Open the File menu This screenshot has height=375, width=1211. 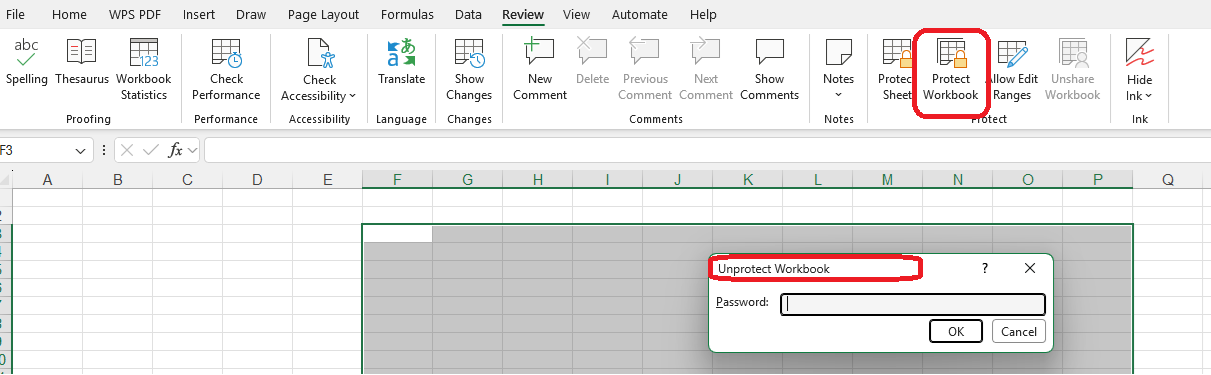click(16, 15)
